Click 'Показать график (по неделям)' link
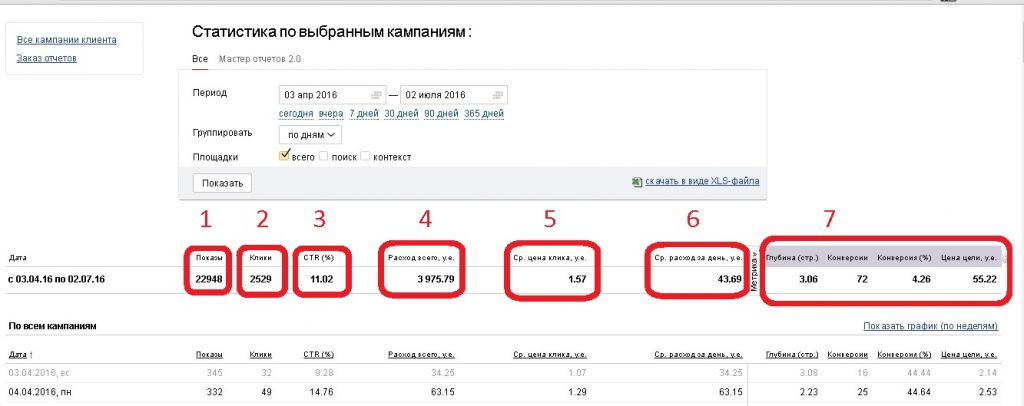Viewport: 1024px width, 406px height. (x=937, y=327)
